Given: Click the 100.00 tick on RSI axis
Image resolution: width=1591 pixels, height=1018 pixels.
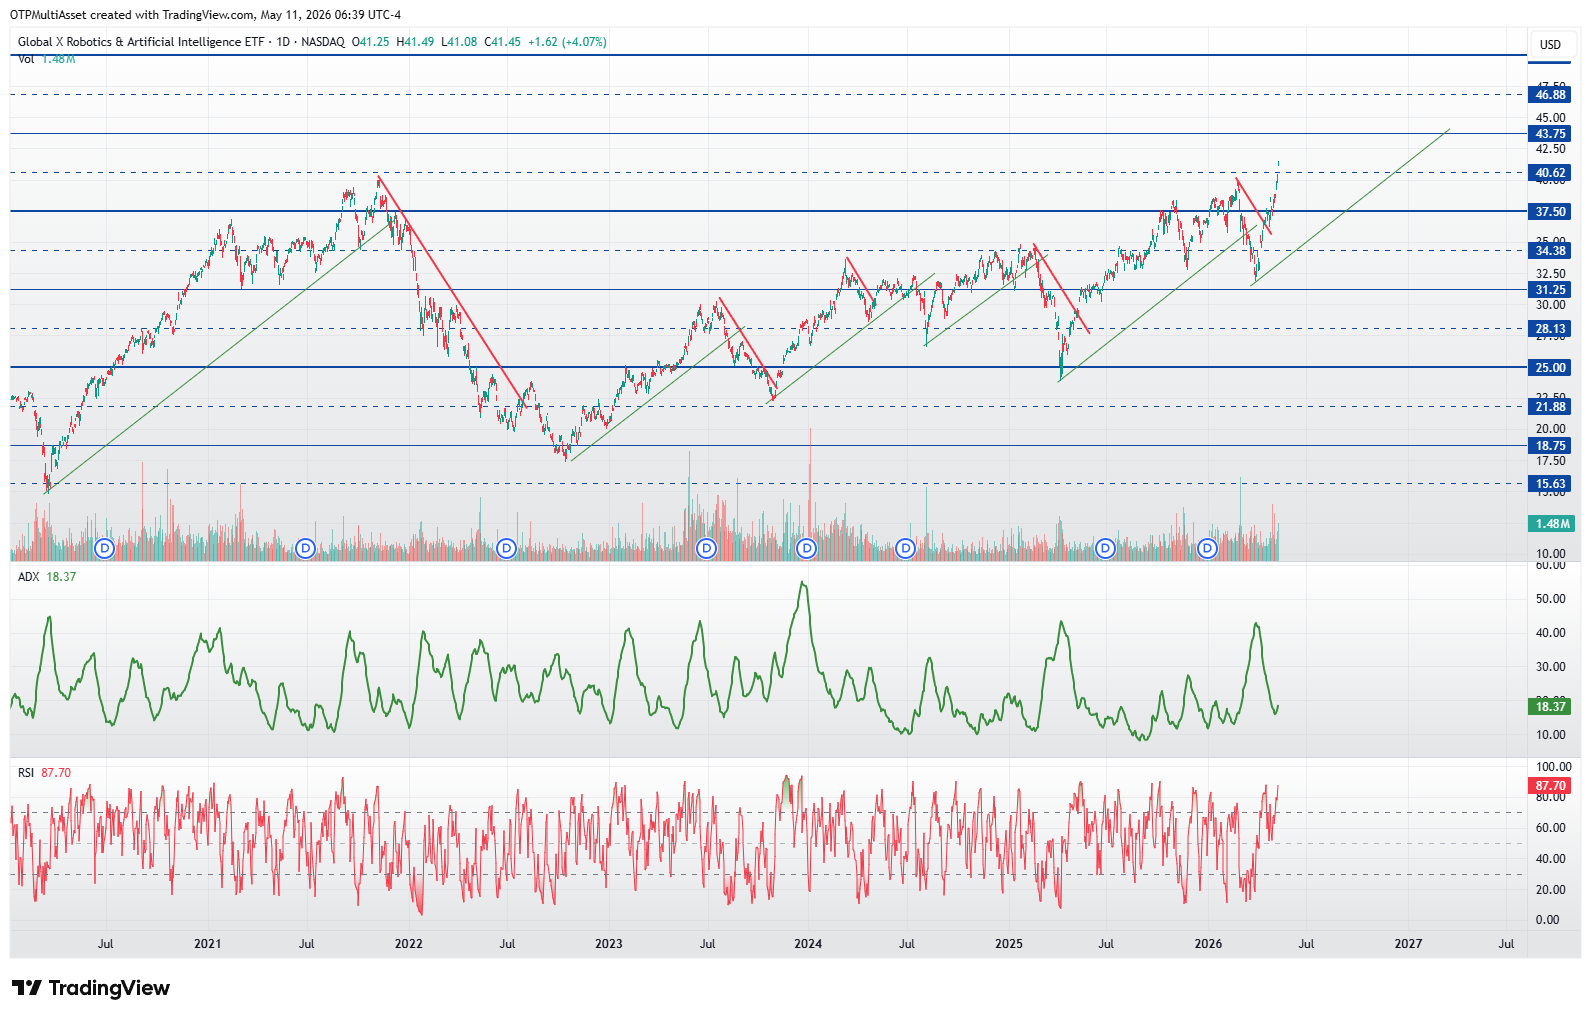Looking at the screenshot, I should click(1553, 767).
